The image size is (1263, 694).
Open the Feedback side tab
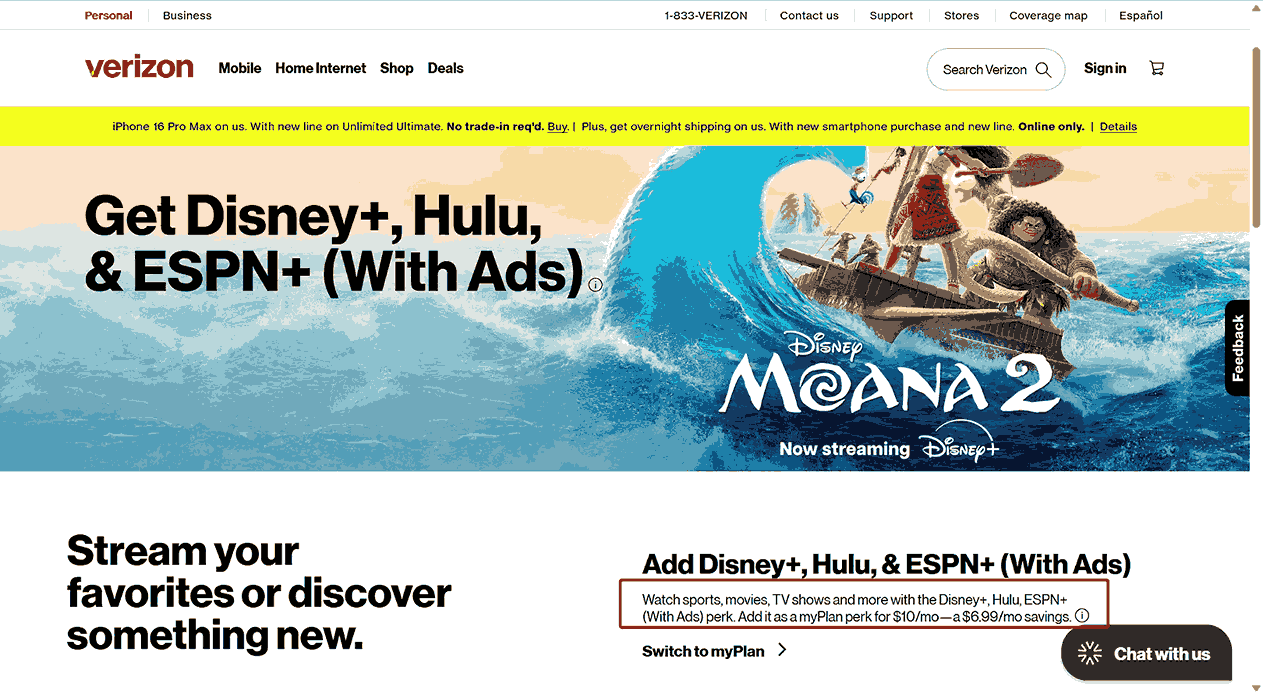[x=1238, y=348]
